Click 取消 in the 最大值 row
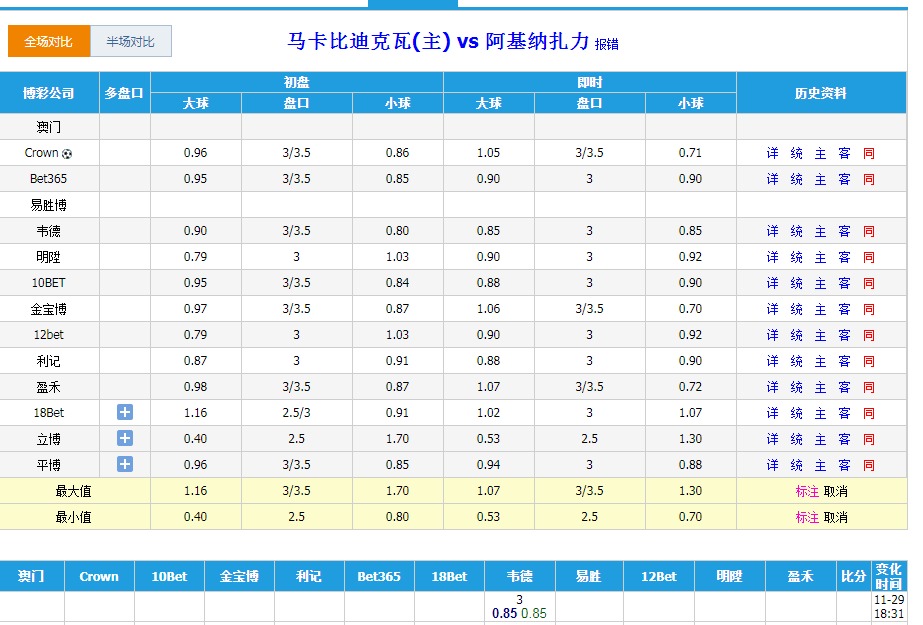 pos(835,491)
